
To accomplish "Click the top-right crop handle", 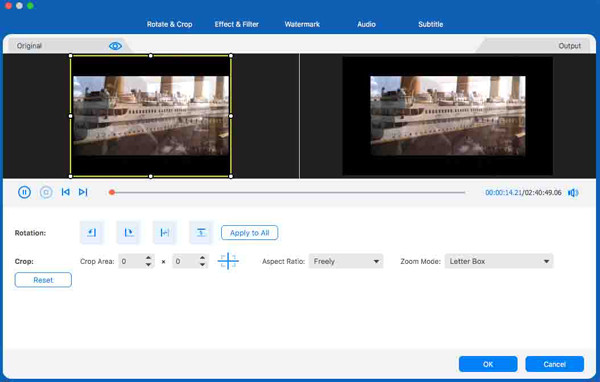I will [231, 56].
